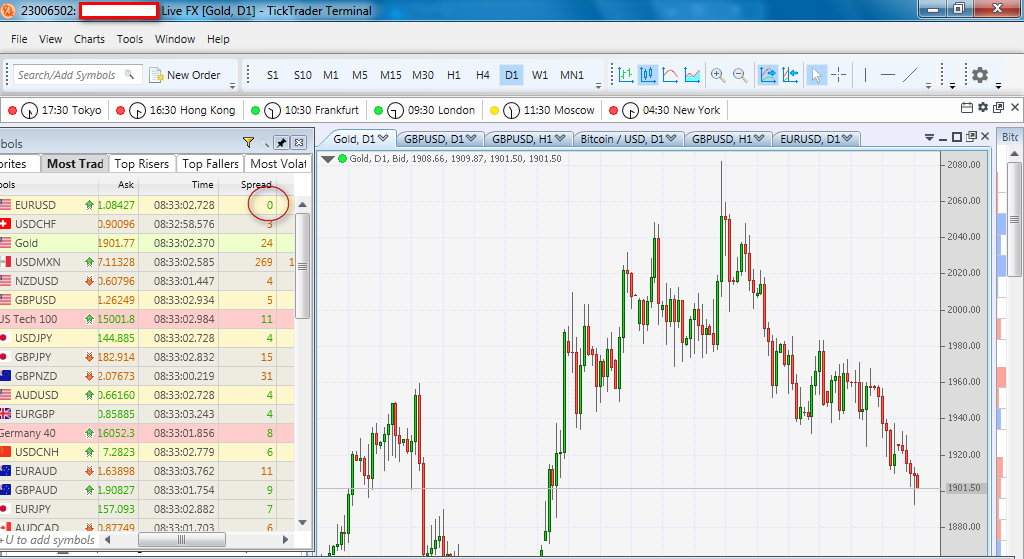The height and width of the screenshot is (559, 1024).
Task: Open New Order dialog
Action: coord(185,75)
